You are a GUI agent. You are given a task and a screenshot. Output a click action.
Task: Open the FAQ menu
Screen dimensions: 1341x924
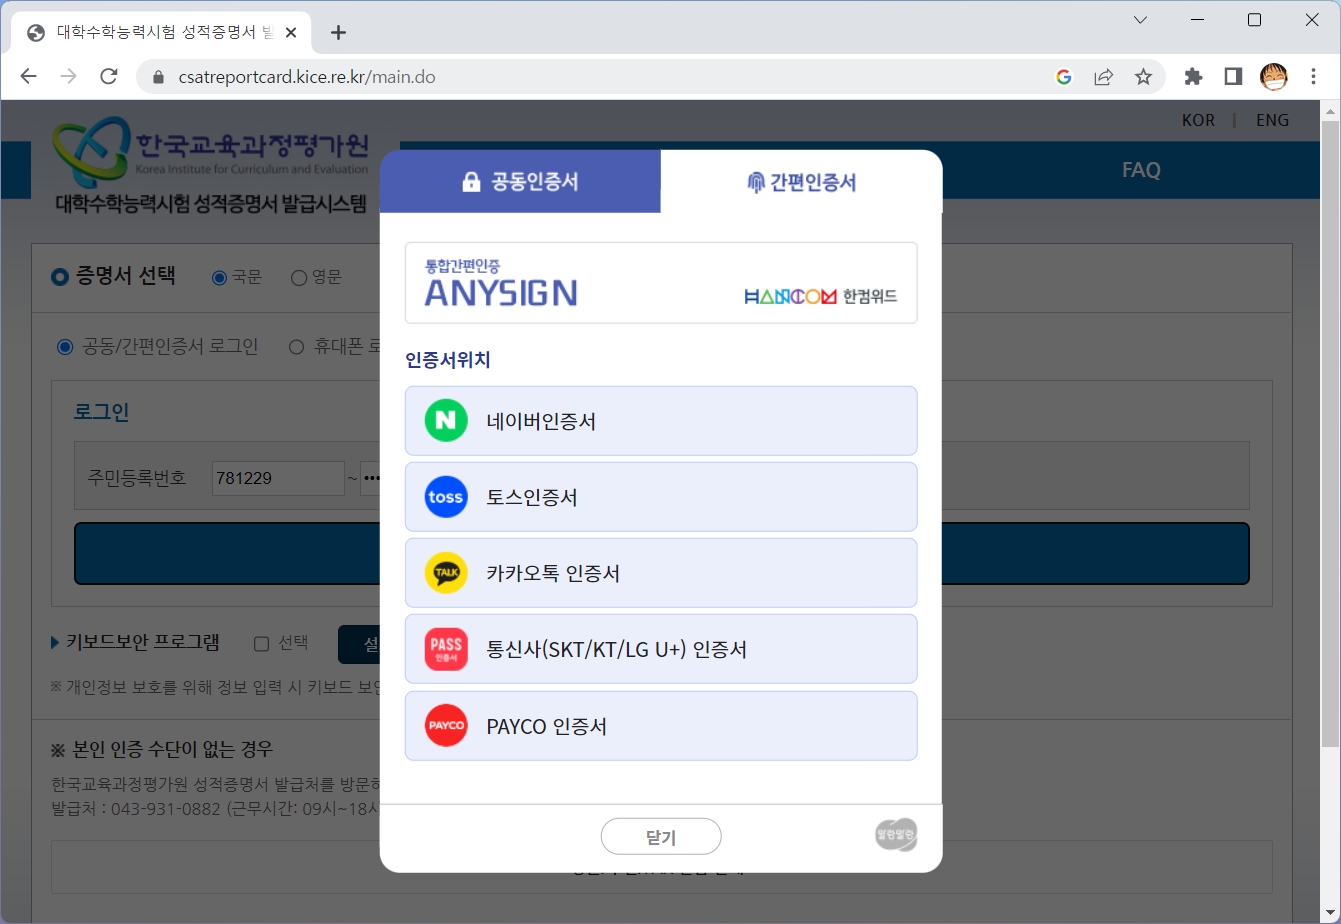[1141, 170]
